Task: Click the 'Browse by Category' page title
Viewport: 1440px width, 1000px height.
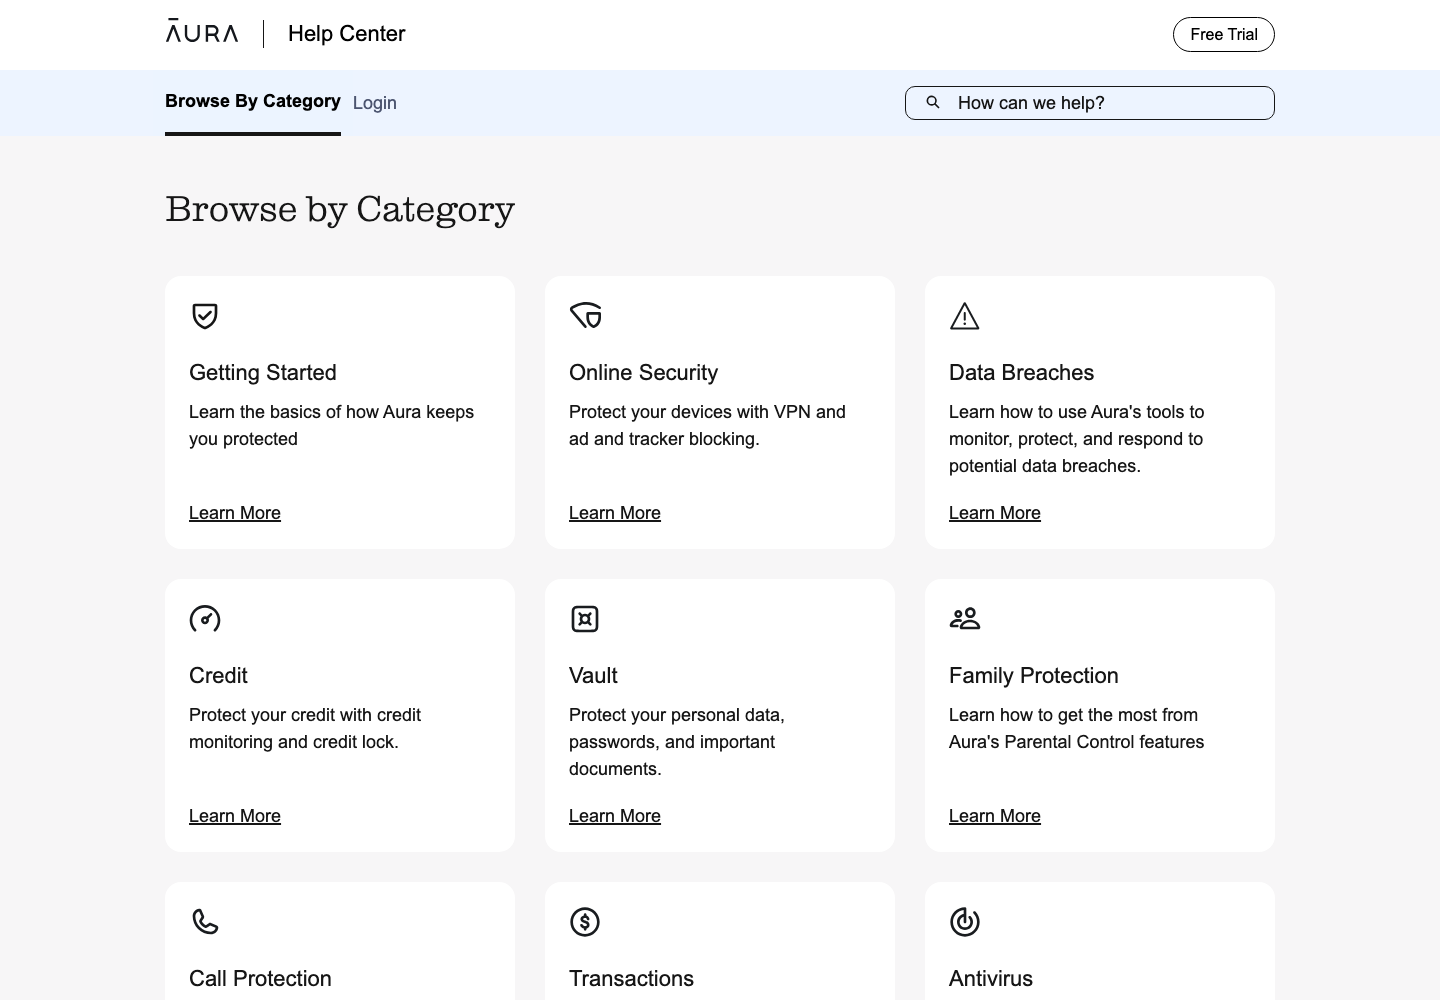Action: click(x=340, y=209)
